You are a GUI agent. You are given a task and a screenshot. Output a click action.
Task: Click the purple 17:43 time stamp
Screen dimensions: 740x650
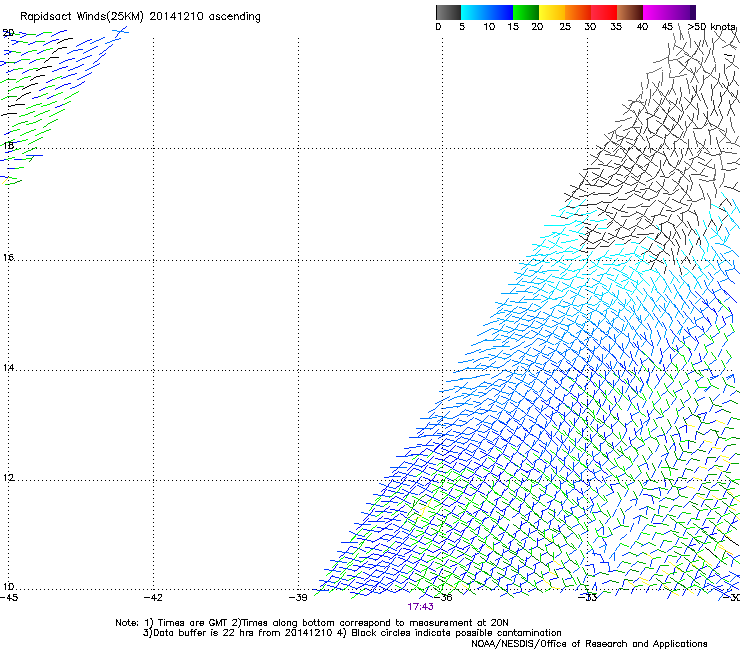(x=420, y=607)
